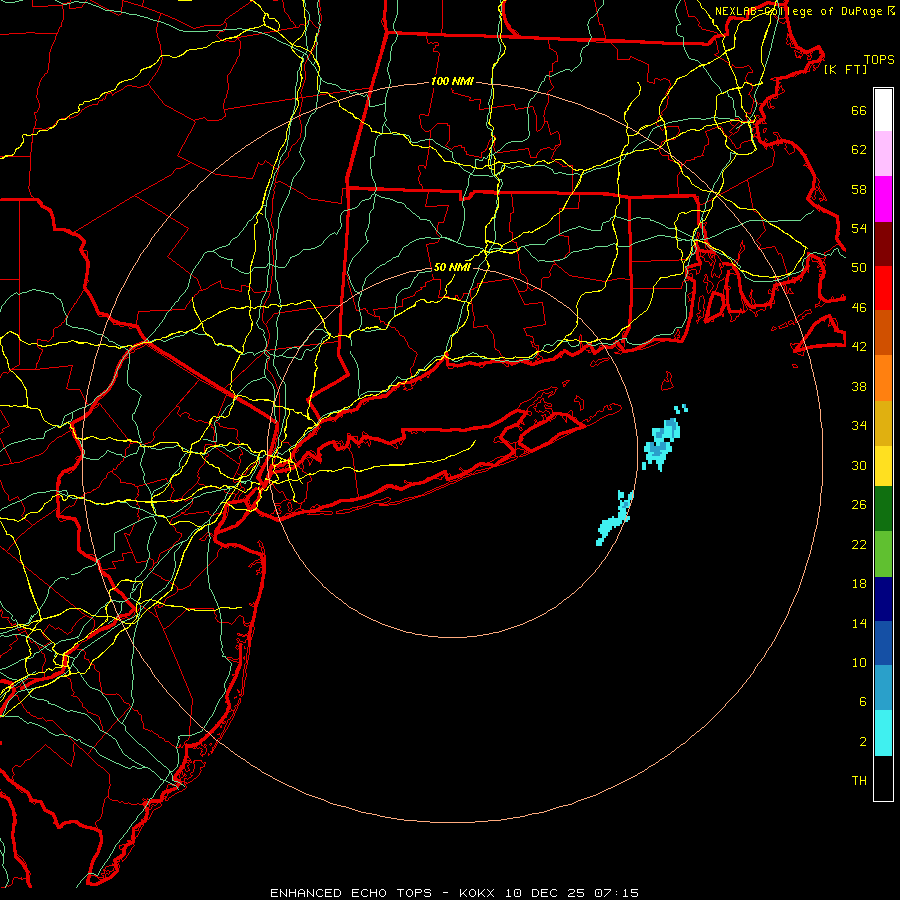Screen dimensions: 900x900
Task: Click the legend value 42
Action: coord(859,346)
